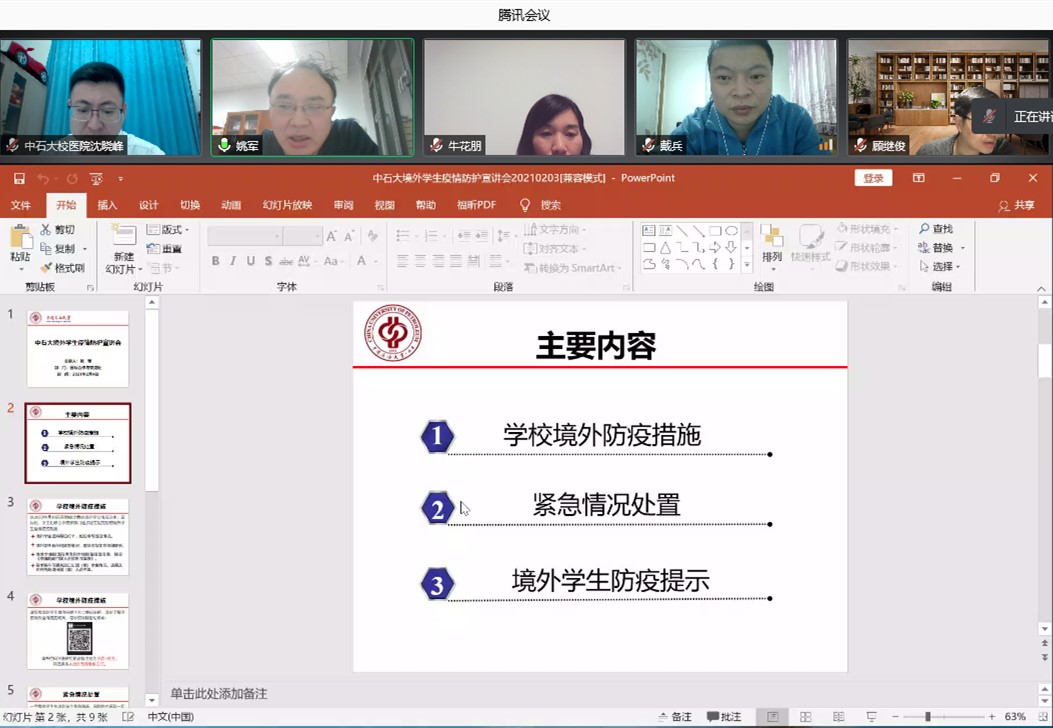Open the Select (选择) dropdown

(x=942, y=267)
